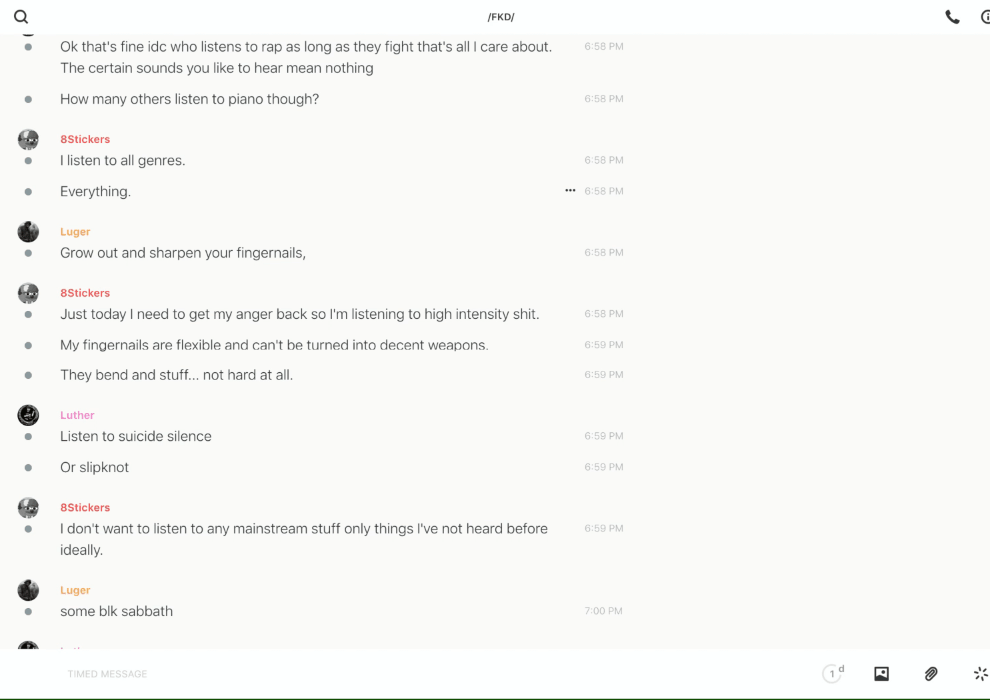This screenshot has height=700, width=990.
Task: Start an audio call with the phone icon
Action: click(952, 17)
